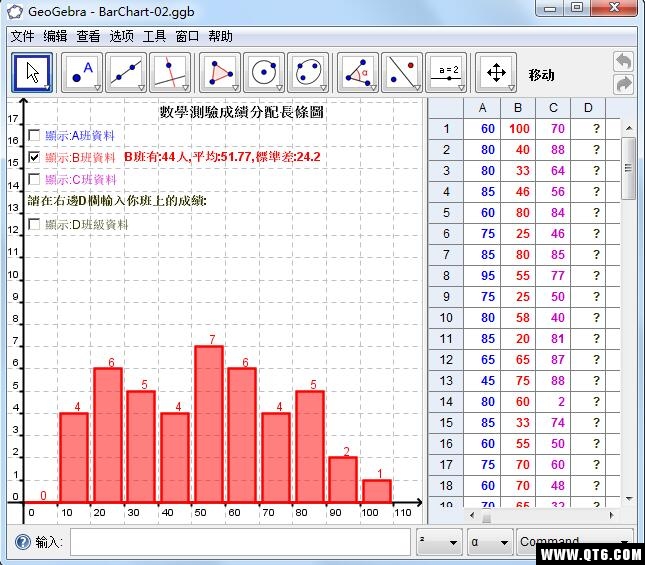645x565 pixels.
Task: Uncheck the B班資料 display checkbox
Action: tap(34, 157)
